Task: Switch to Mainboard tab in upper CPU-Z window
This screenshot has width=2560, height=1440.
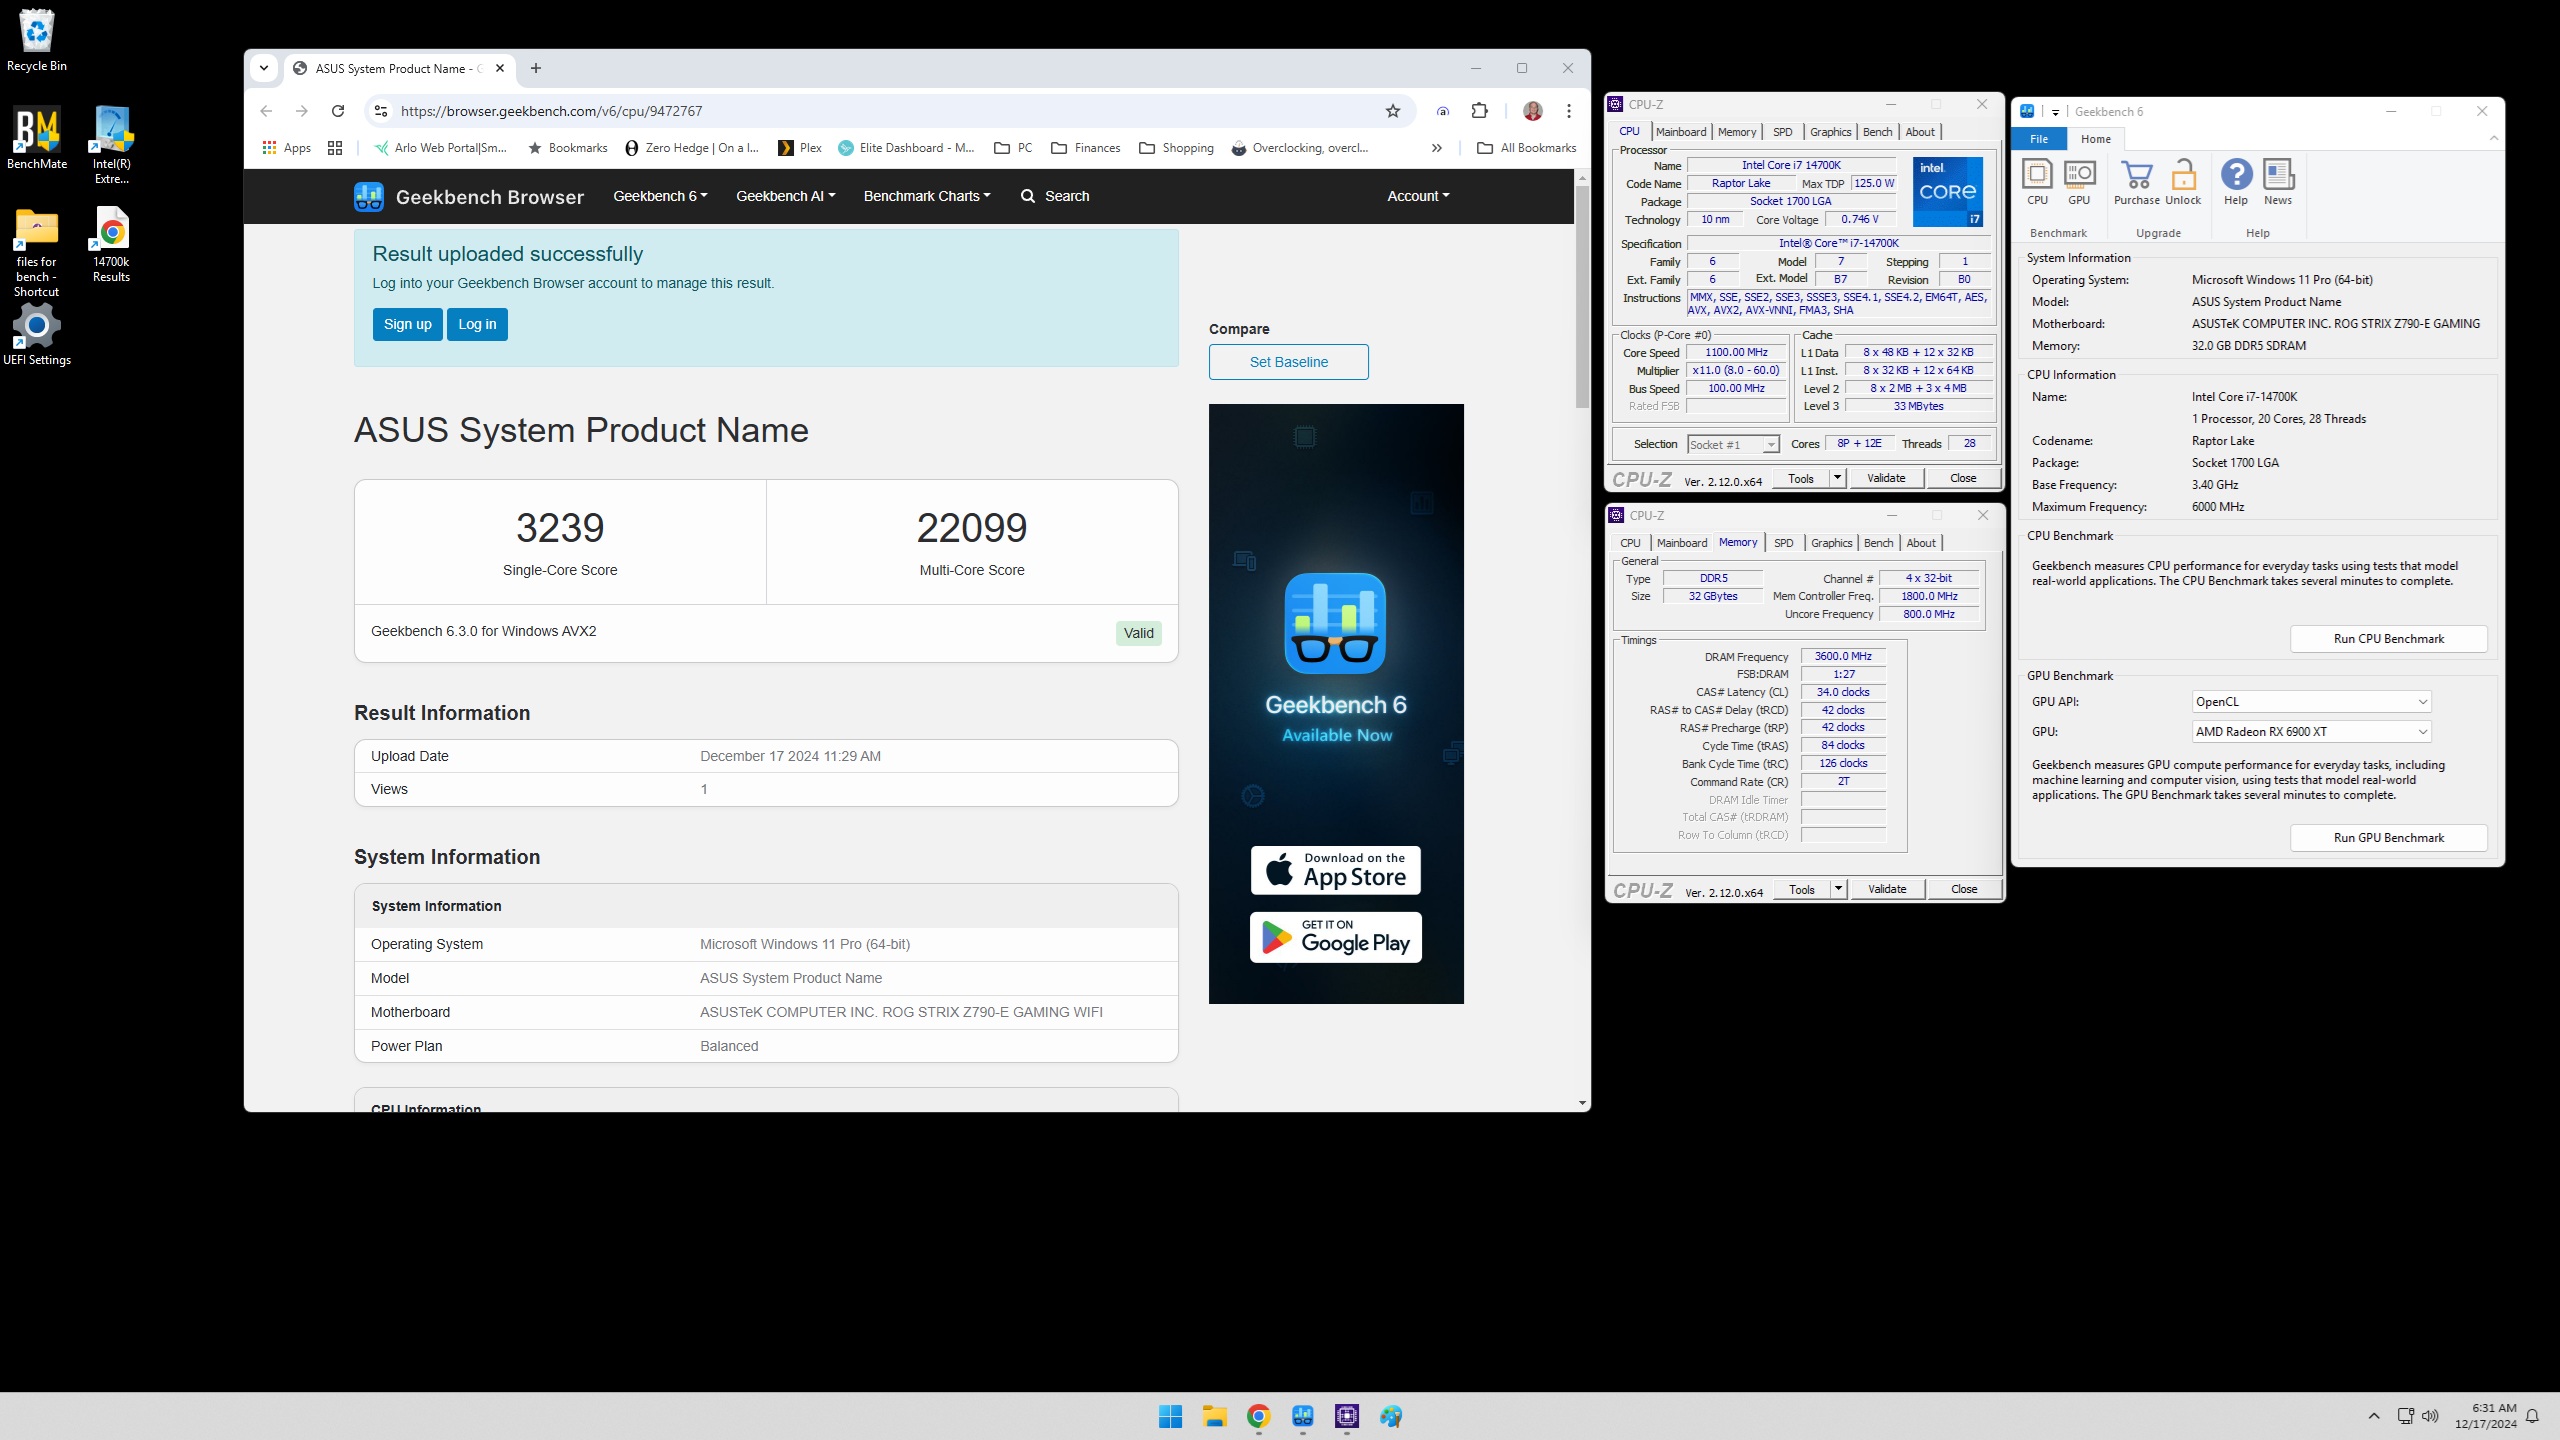Action: 1681,132
